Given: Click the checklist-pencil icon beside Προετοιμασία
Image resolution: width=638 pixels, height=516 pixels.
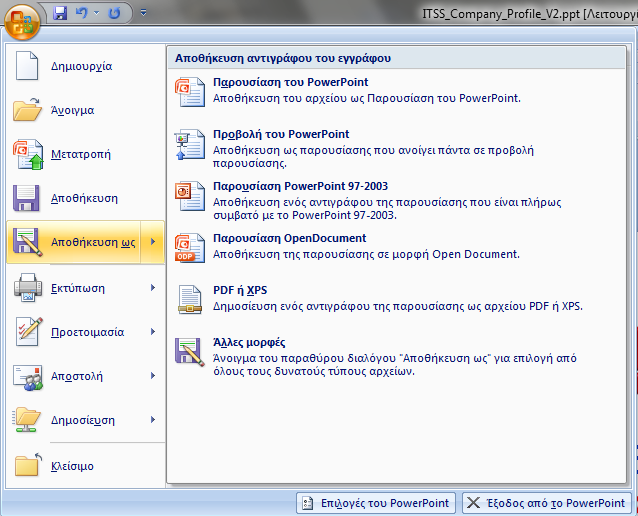Looking at the screenshot, I should [x=28, y=331].
